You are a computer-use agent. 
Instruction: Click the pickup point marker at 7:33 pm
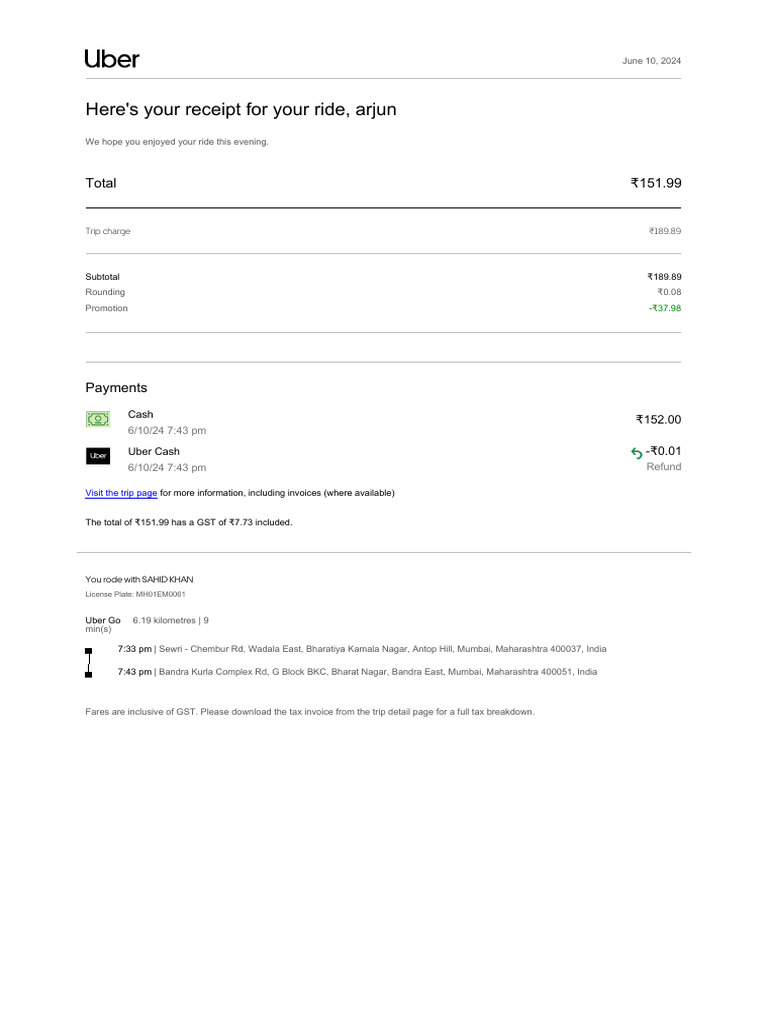[89, 650]
